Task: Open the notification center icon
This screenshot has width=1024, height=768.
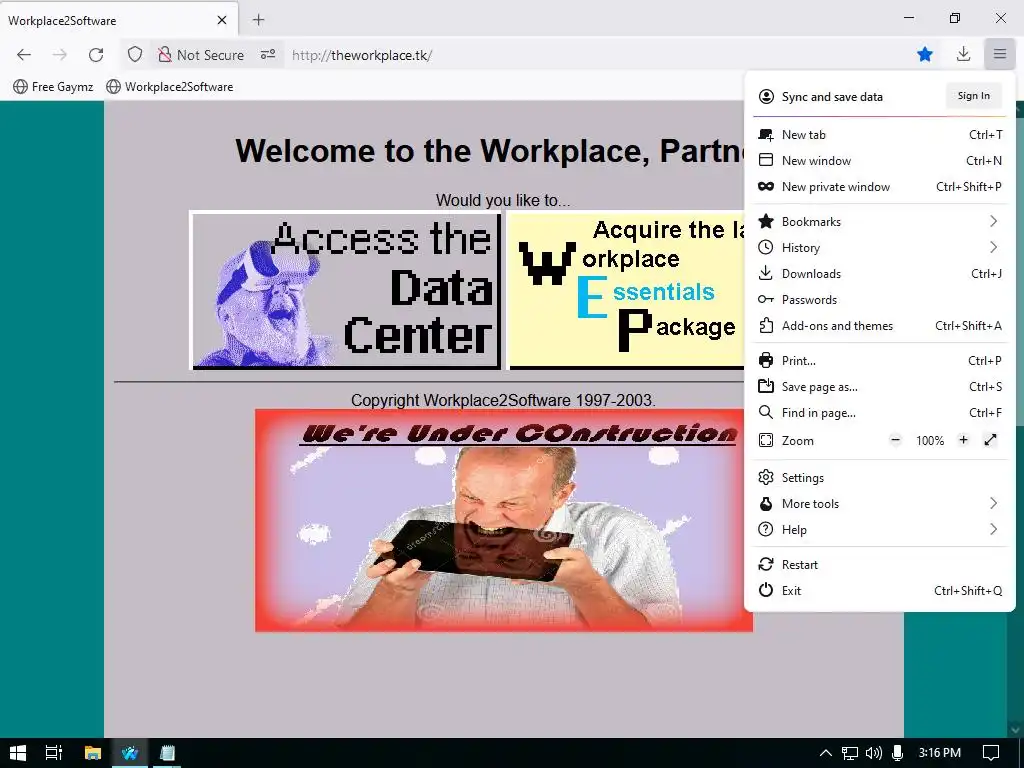Action: tap(991, 753)
